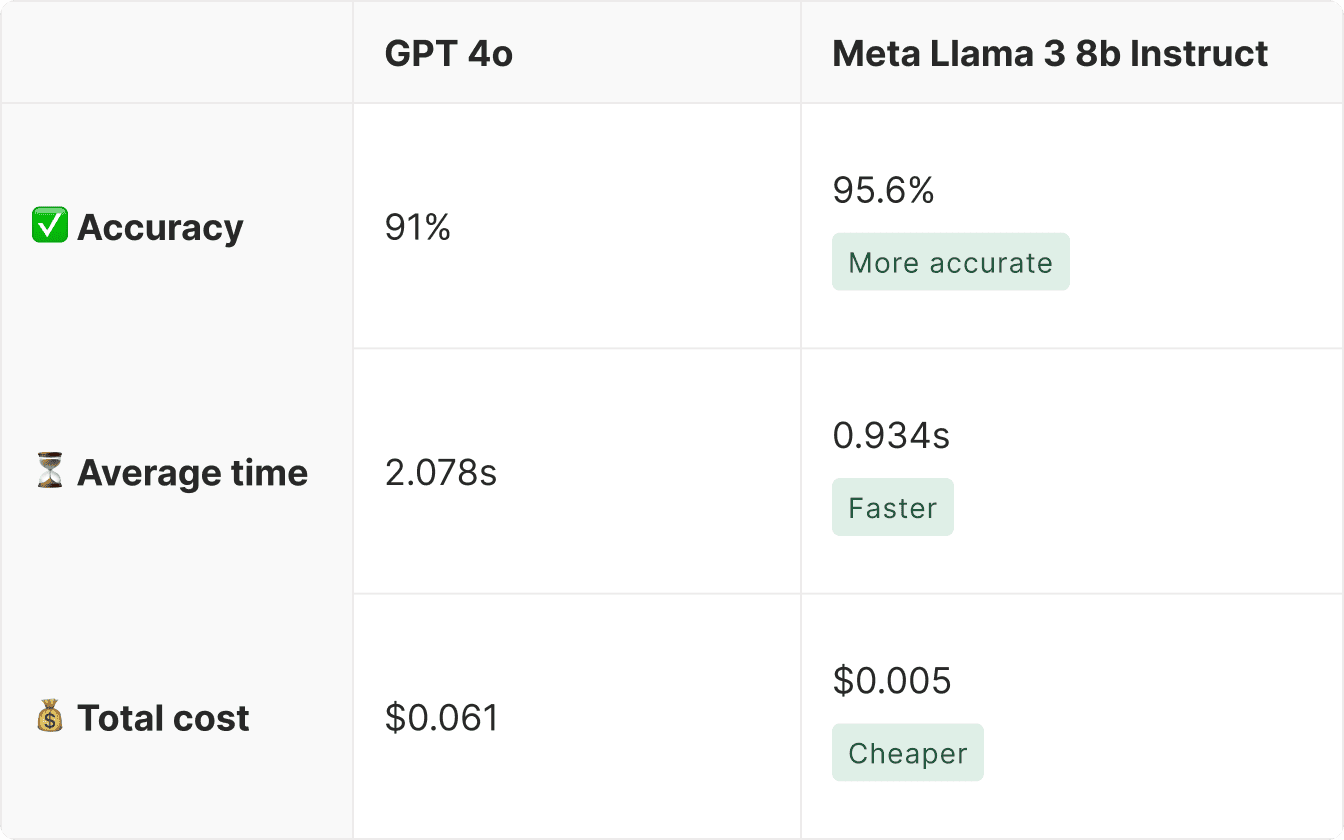Click the More accurate badge
The height and width of the screenshot is (840, 1344).
[x=950, y=263]
